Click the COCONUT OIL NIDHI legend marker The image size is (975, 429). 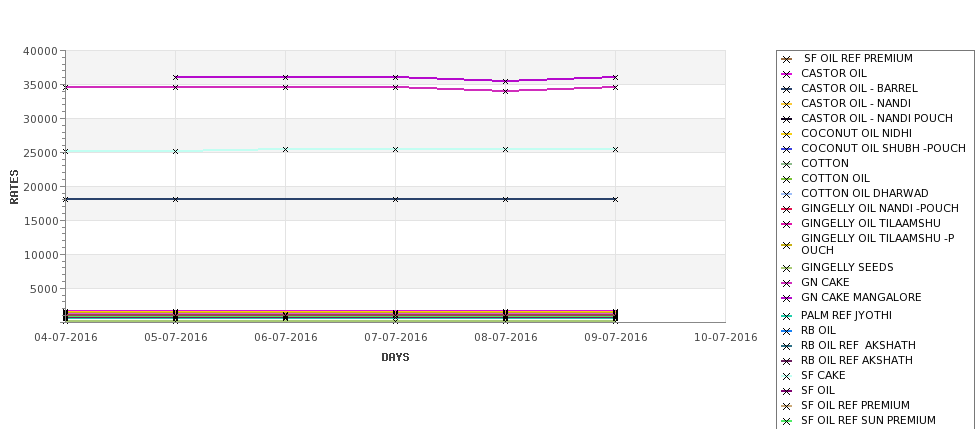[787, 134]
